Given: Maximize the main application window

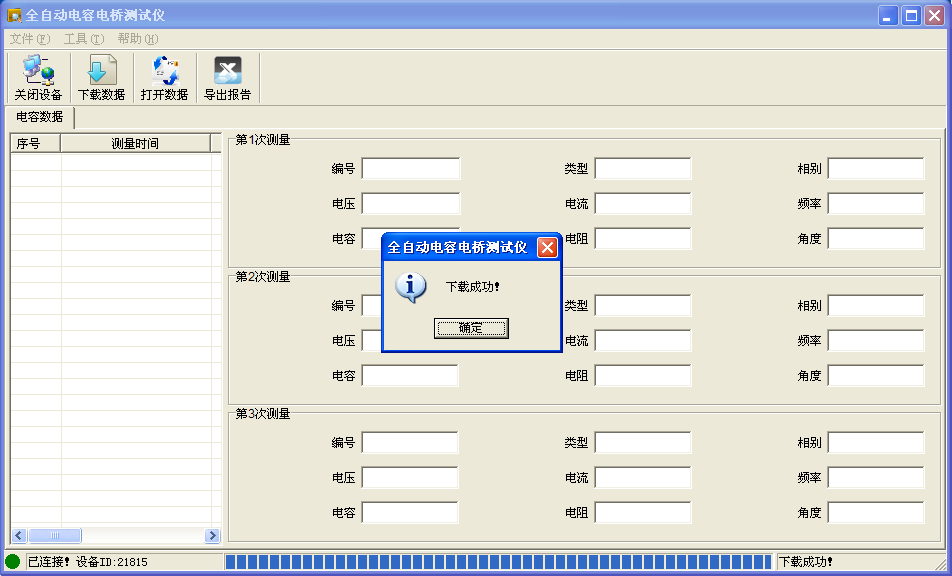Looking at the screenshot, I should pos(911,16).
